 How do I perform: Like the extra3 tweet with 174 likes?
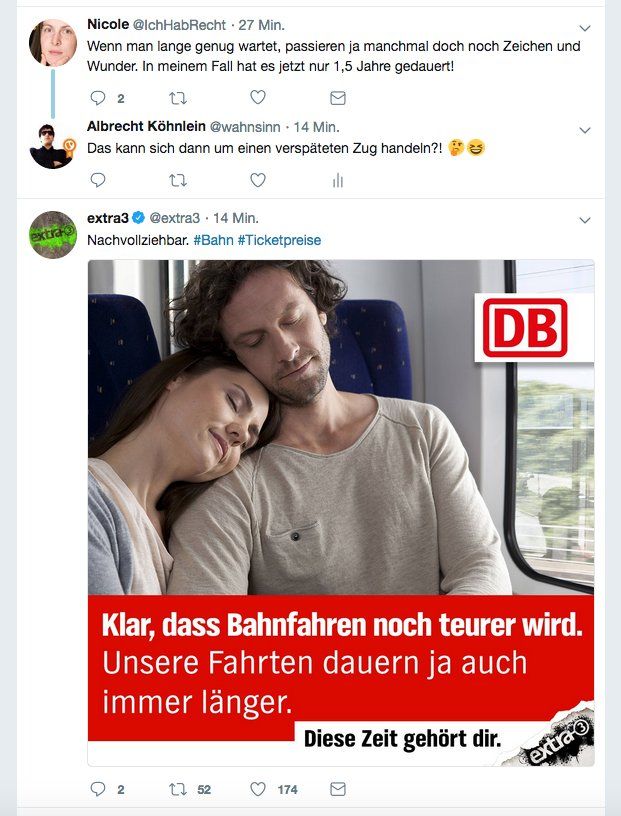[x=258, y=789]
